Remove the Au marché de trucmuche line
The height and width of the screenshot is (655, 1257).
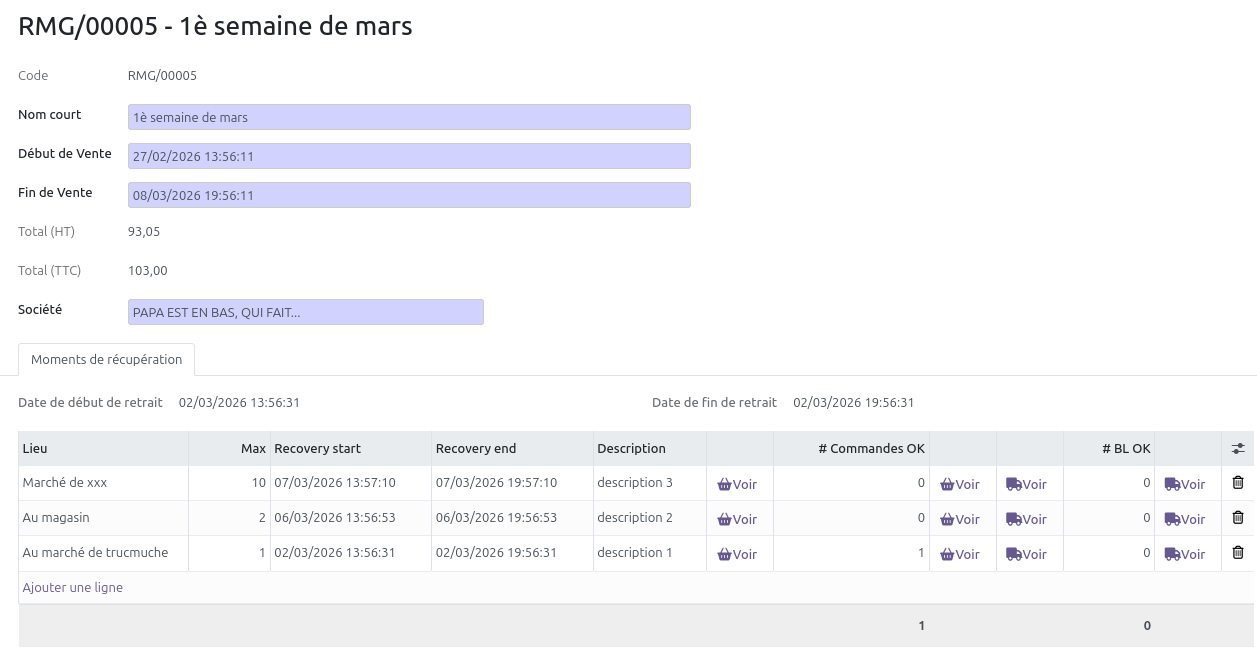(x=1238, y=553)
